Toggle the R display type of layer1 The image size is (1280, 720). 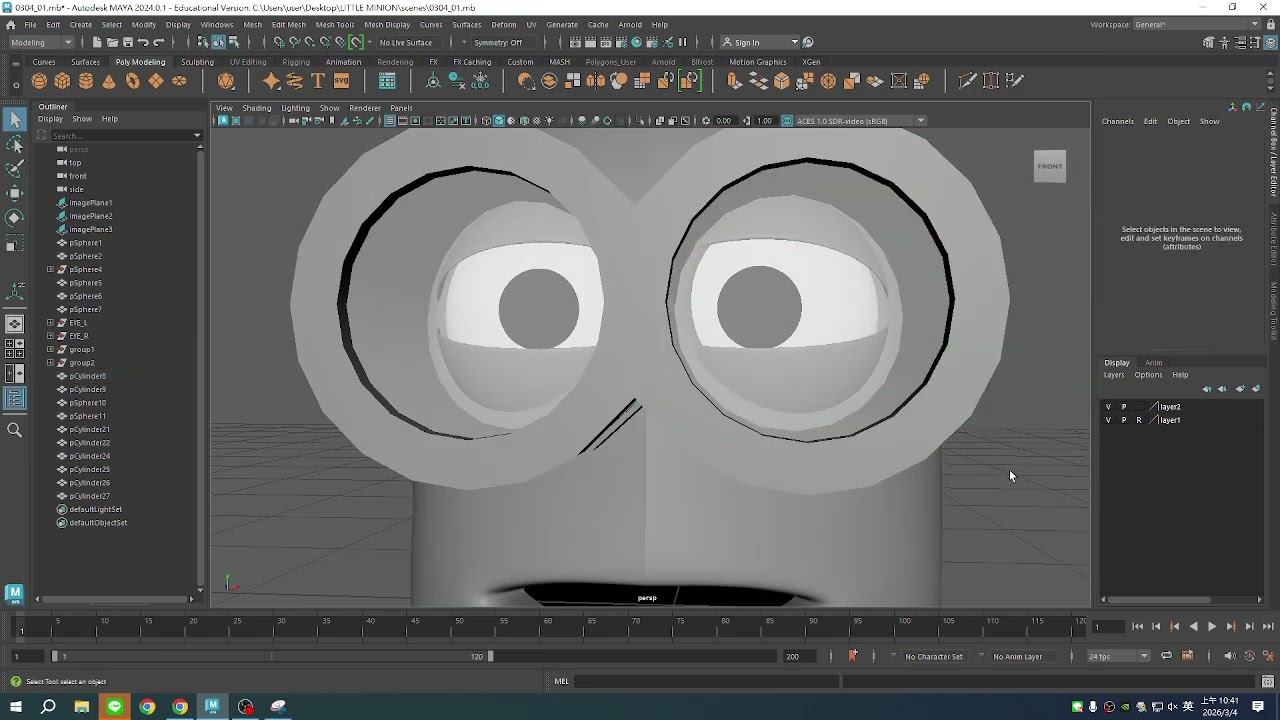coord(1138,420)
